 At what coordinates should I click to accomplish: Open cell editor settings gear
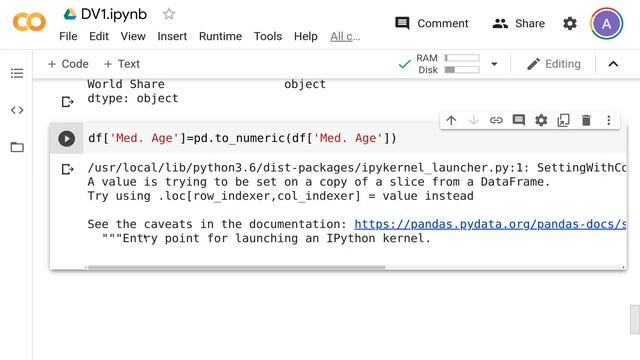tap(541, 120)
